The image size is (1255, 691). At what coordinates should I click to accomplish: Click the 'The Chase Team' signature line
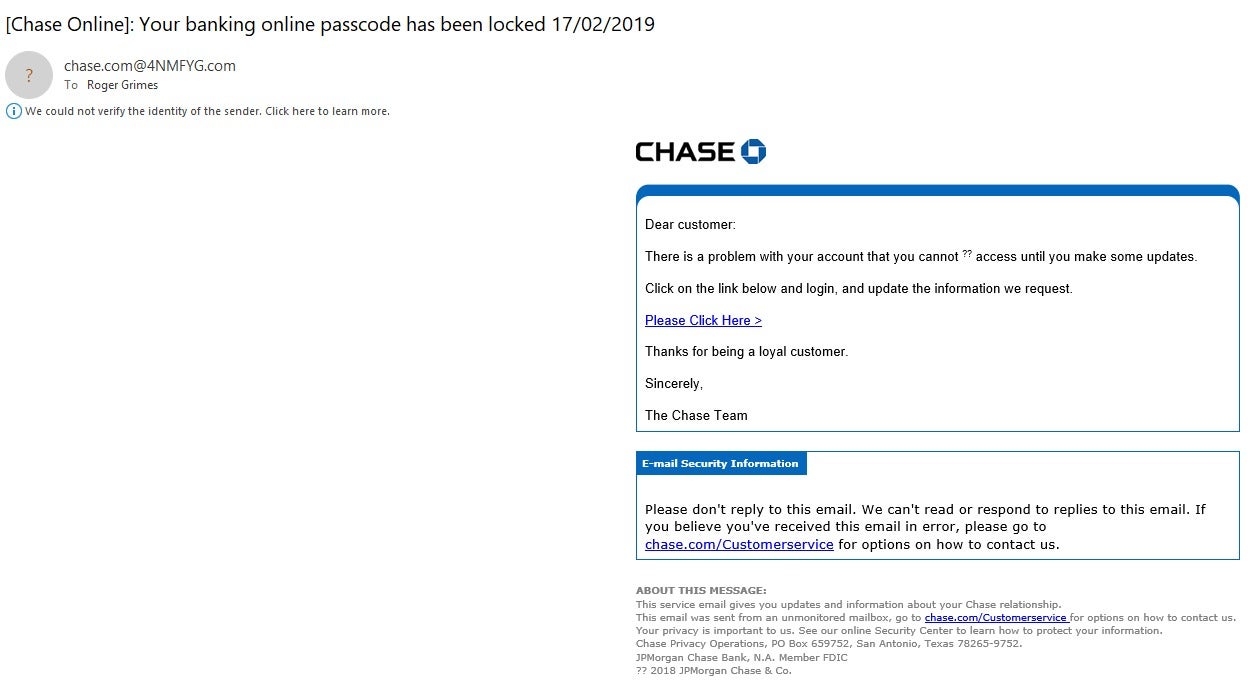tap(696, 415)
